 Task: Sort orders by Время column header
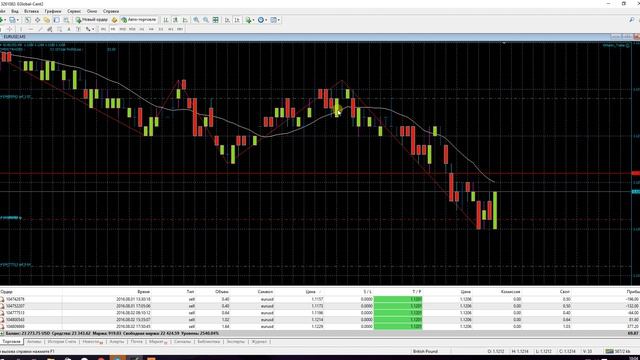143,292
